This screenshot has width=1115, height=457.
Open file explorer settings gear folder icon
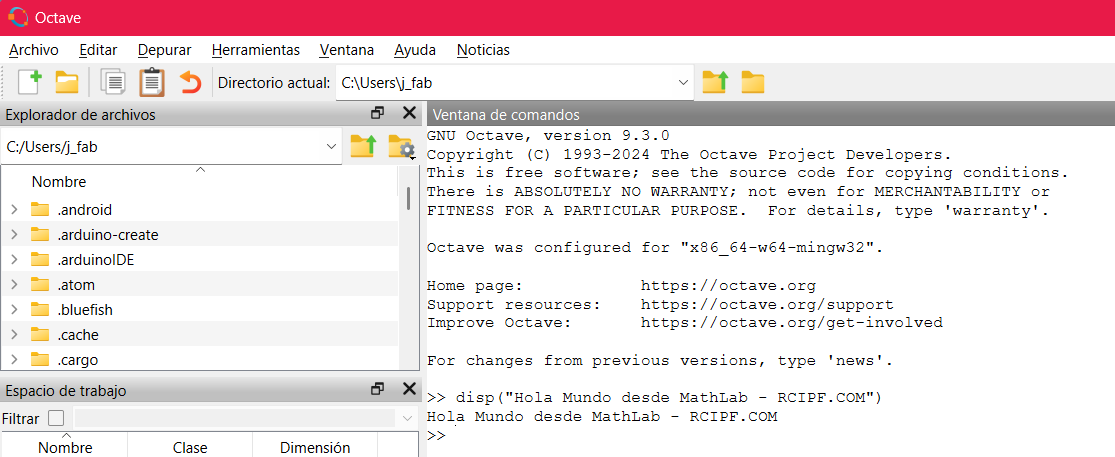click(401, 147)
